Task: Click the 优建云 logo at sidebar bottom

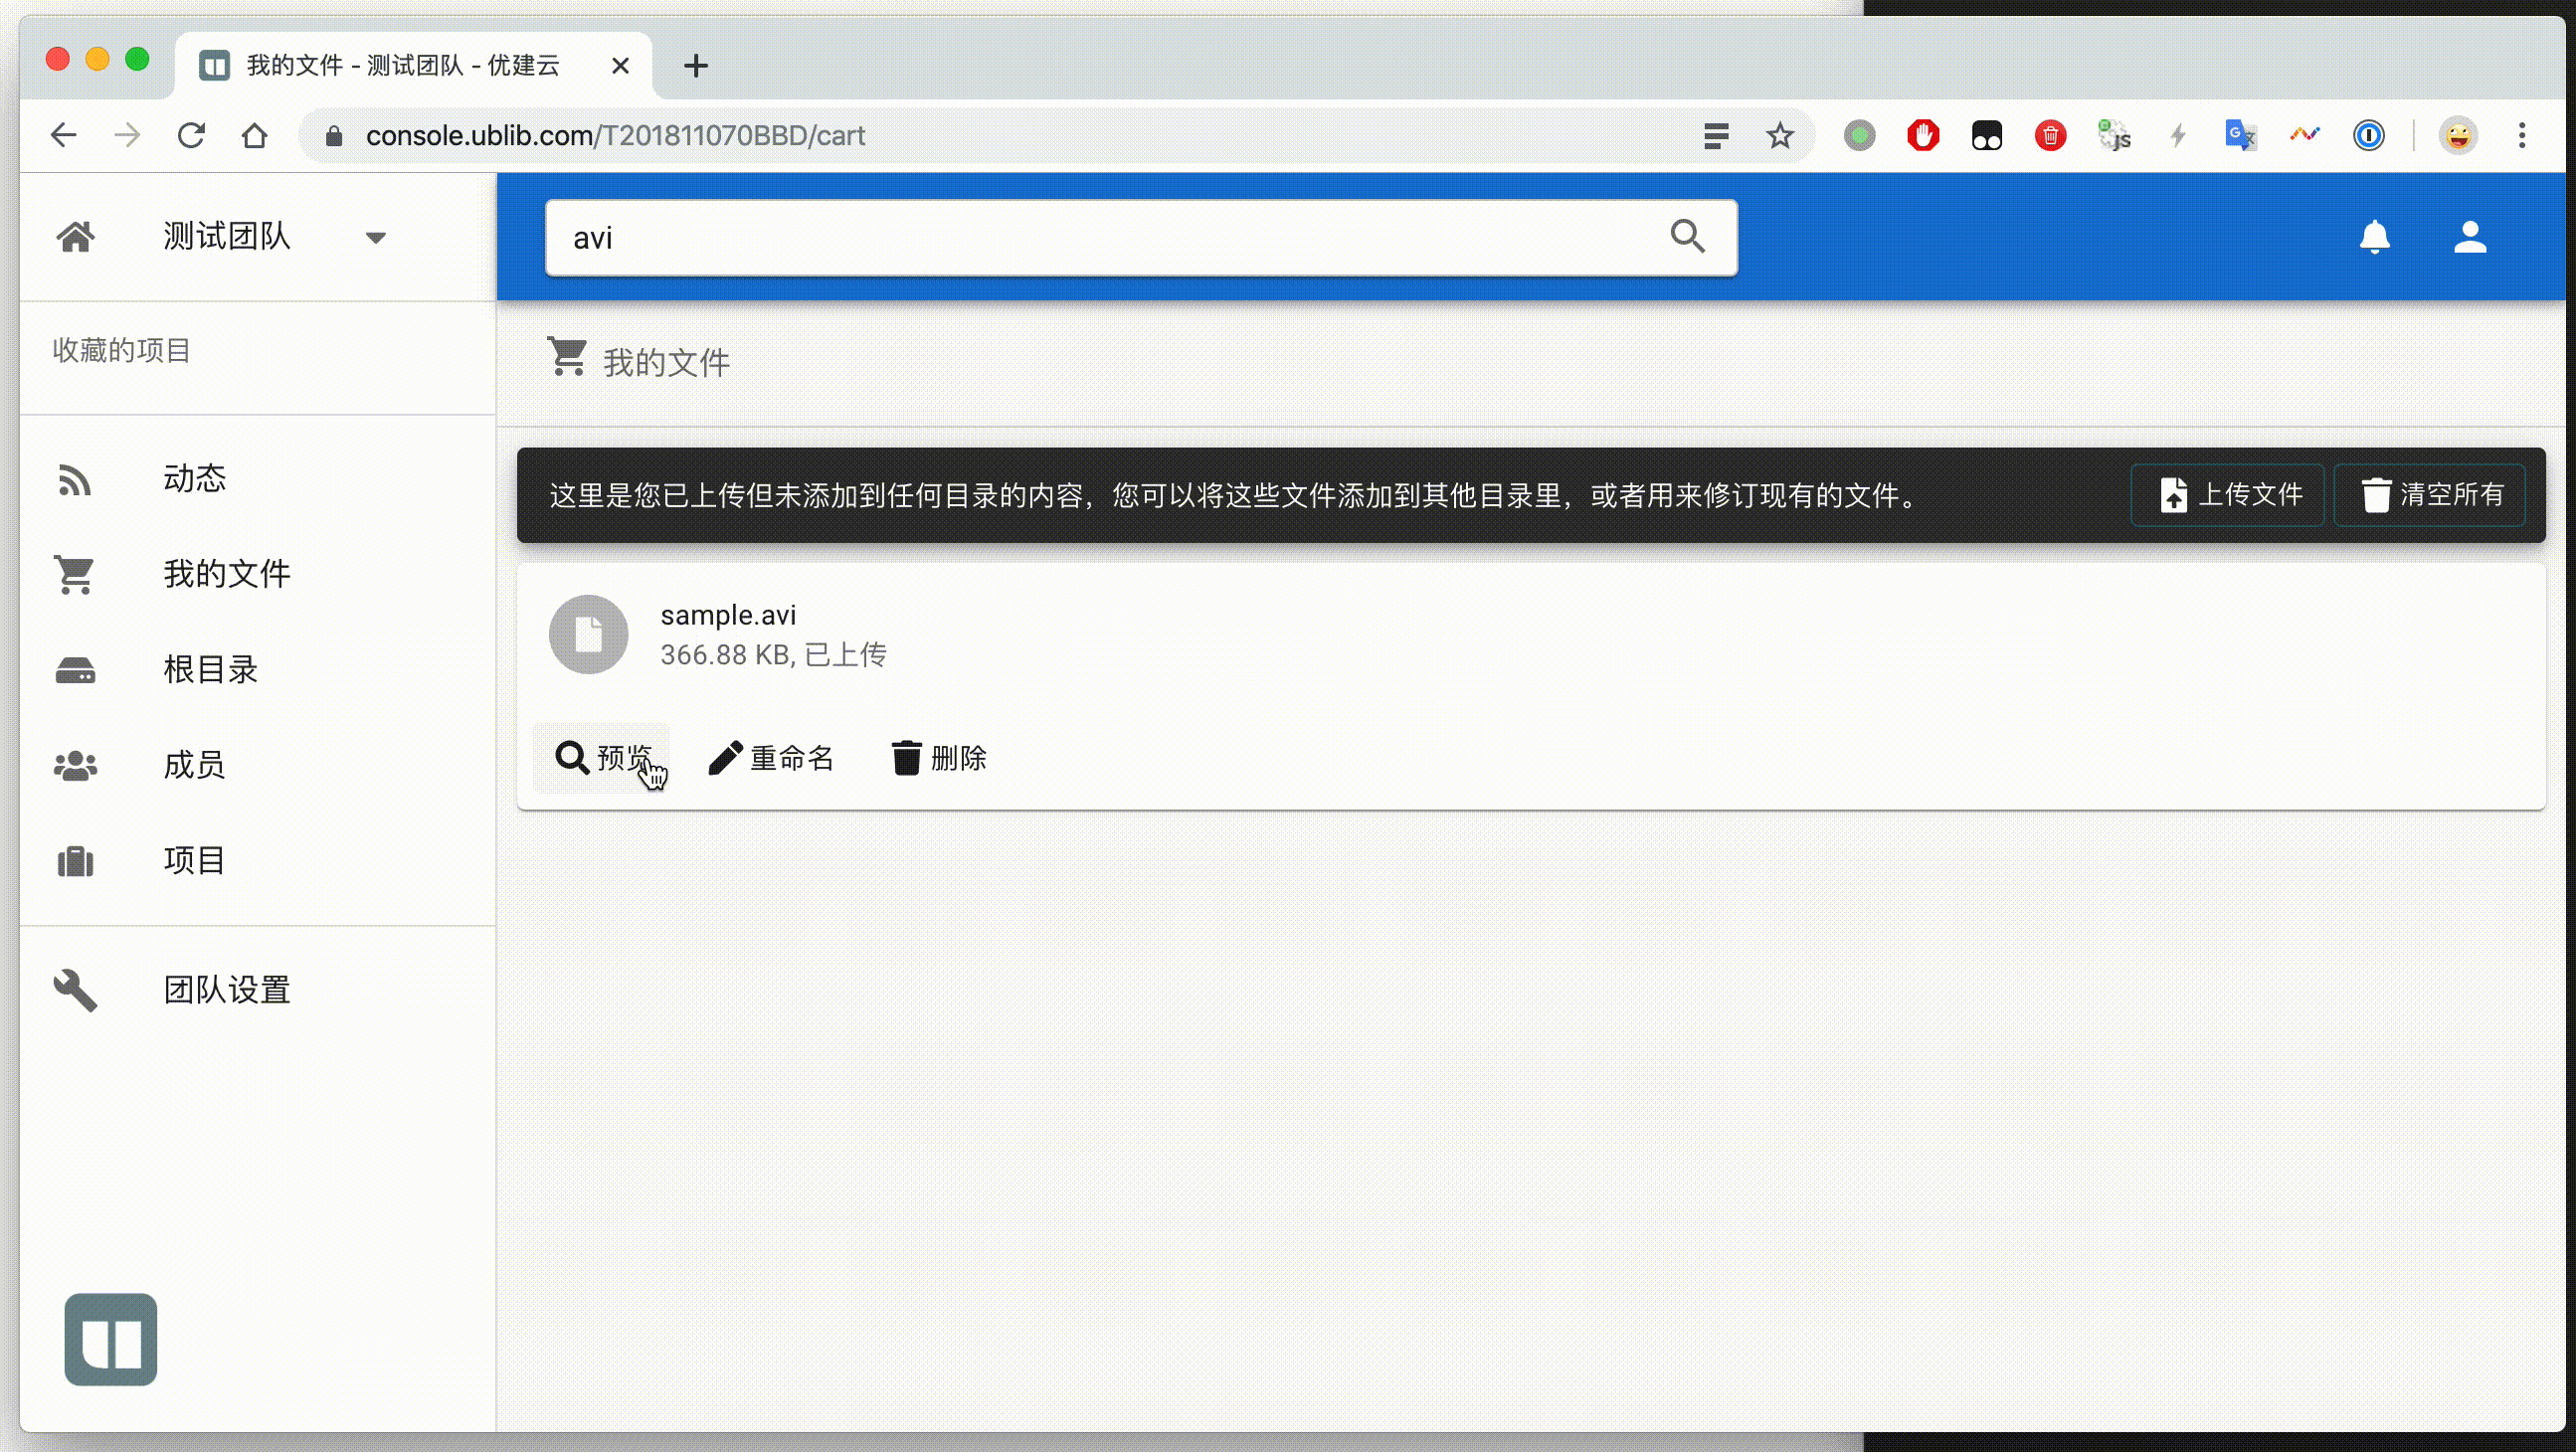Action: [x=111, y=1339]
